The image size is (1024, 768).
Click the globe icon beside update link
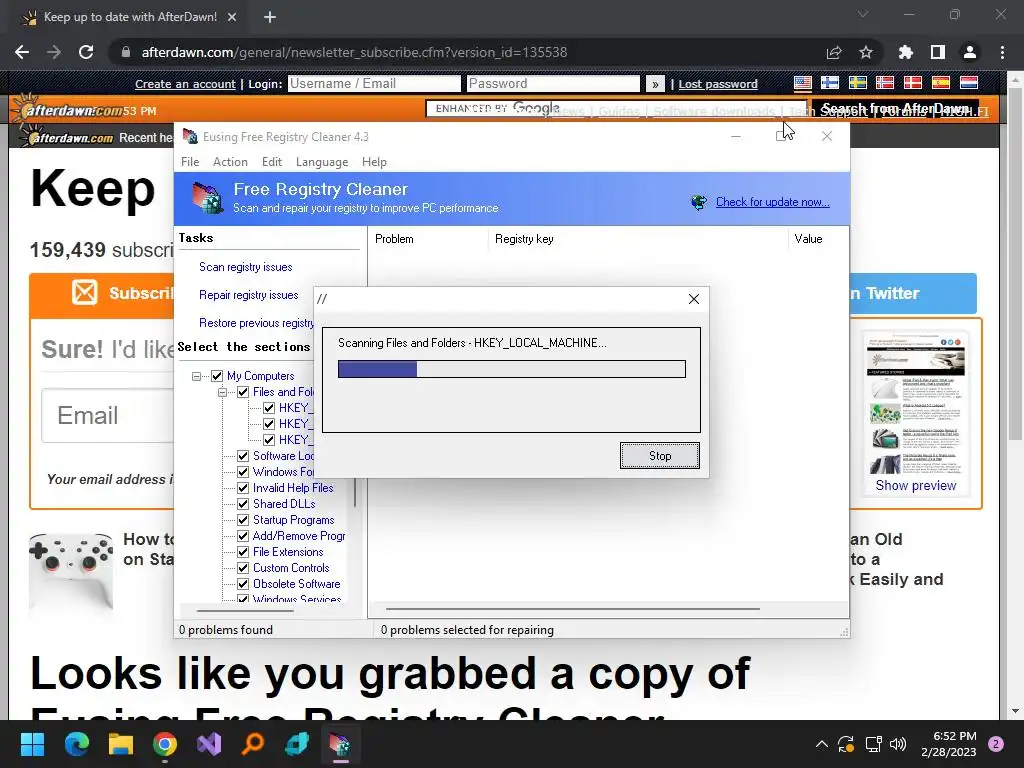click(x=699, y=202)
